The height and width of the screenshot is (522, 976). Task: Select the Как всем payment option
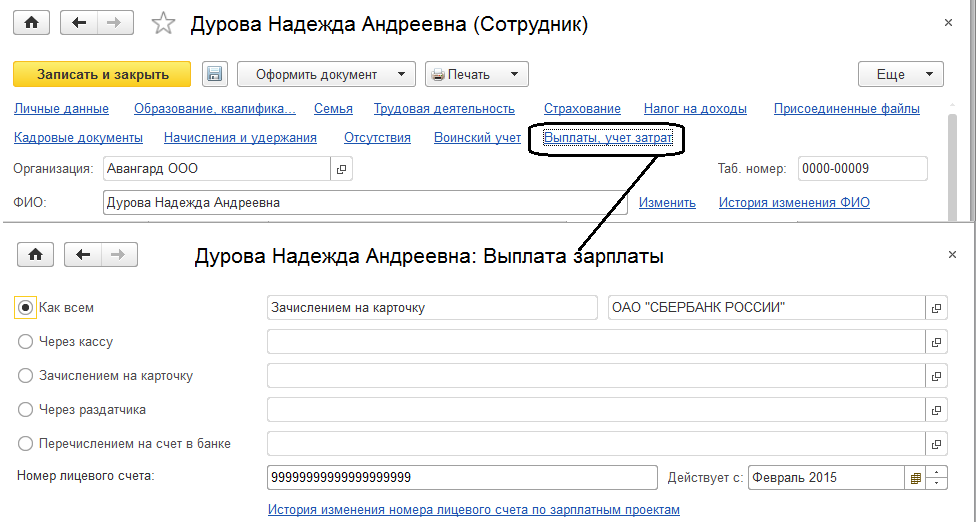point(25,307)
